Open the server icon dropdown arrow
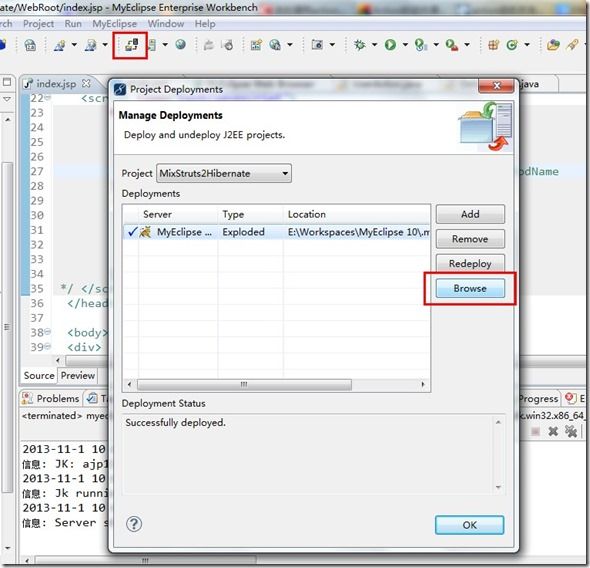 [x=165, y=44]
